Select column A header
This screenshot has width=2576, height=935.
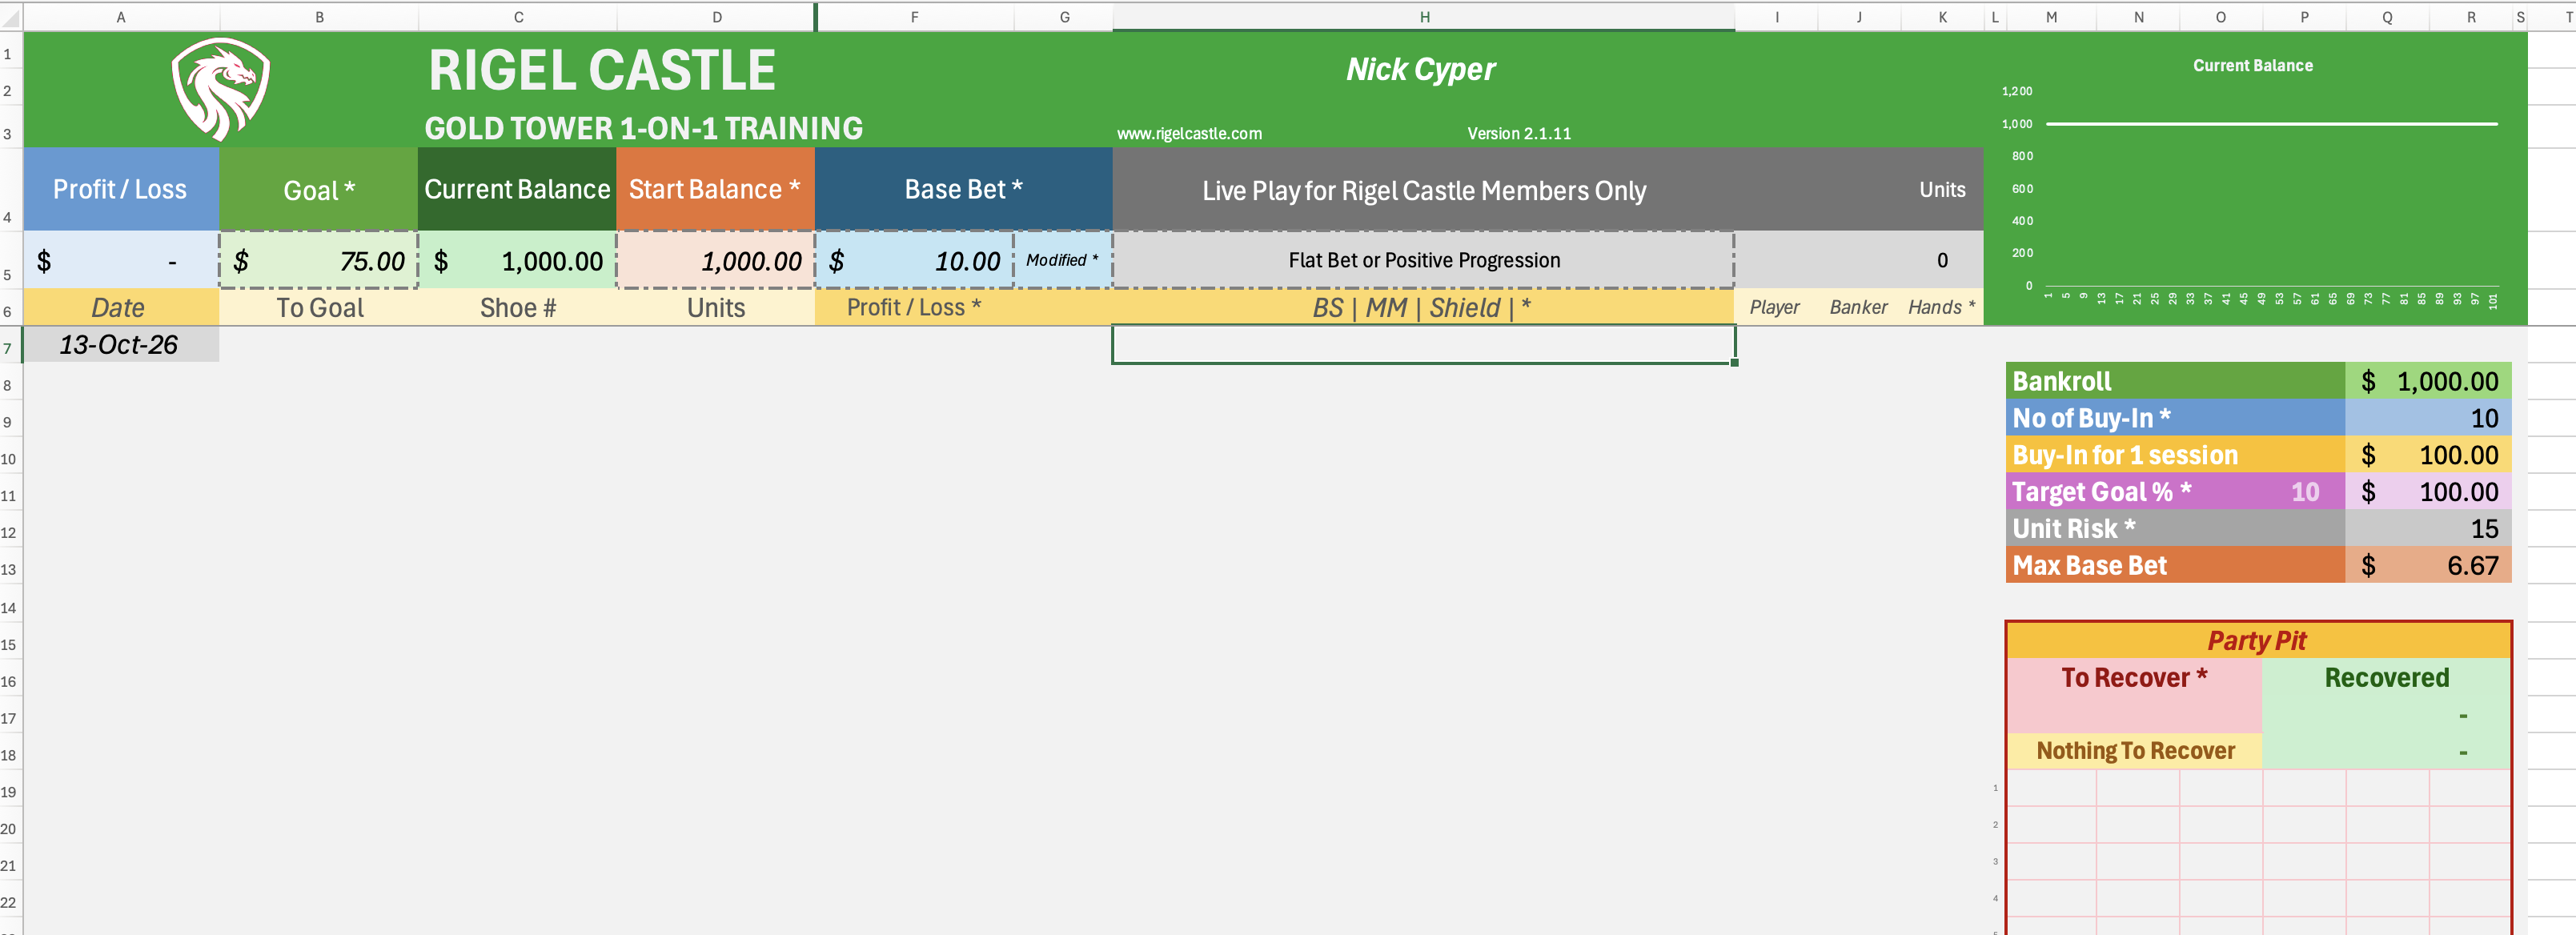(120, 17)
